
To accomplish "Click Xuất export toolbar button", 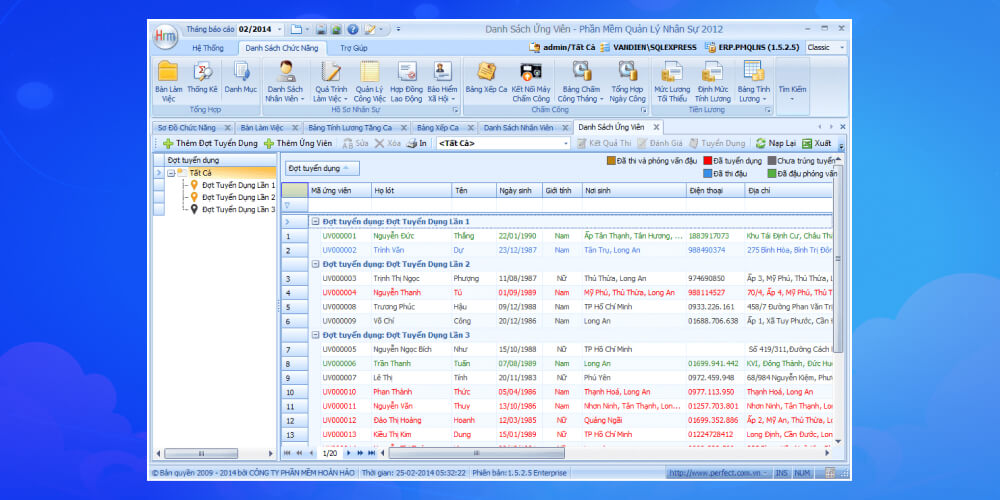I will (817, 143).
